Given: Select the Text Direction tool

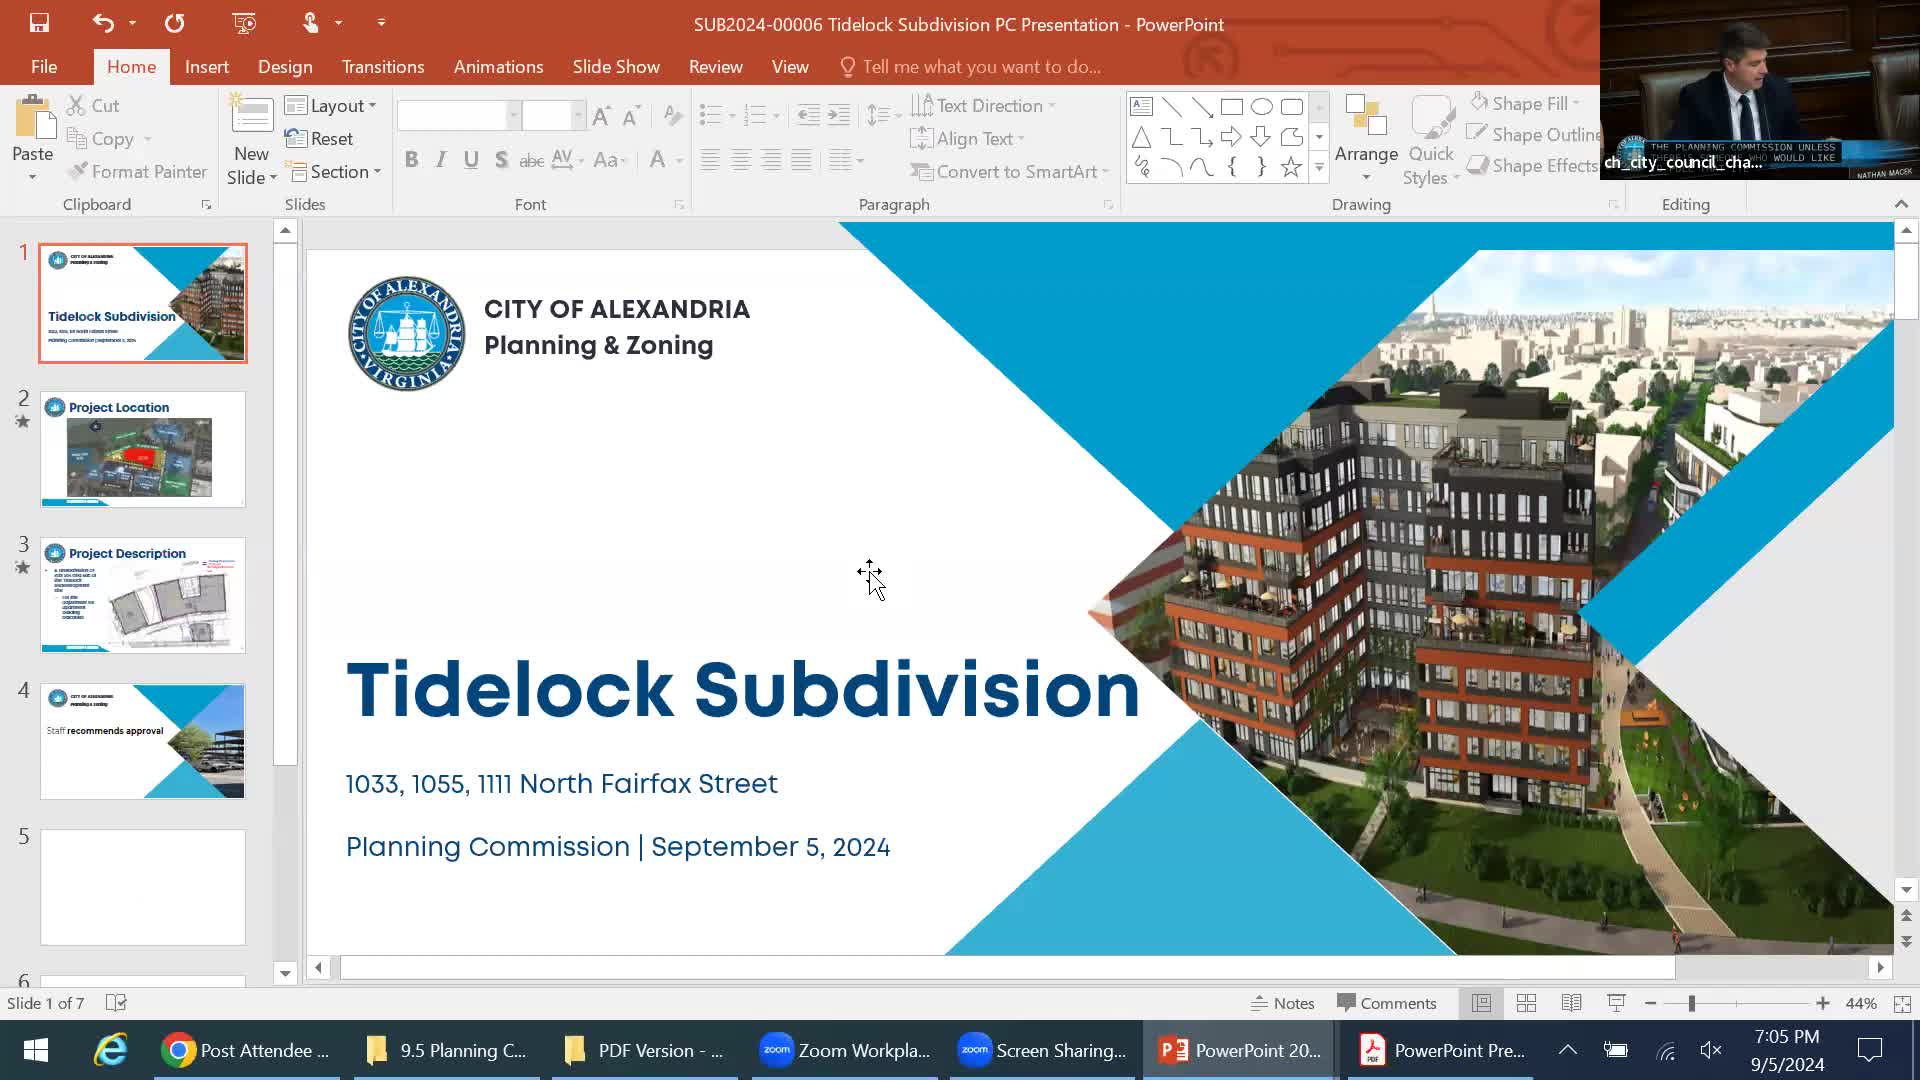Looking at the screenshot, I should (984, 105).
